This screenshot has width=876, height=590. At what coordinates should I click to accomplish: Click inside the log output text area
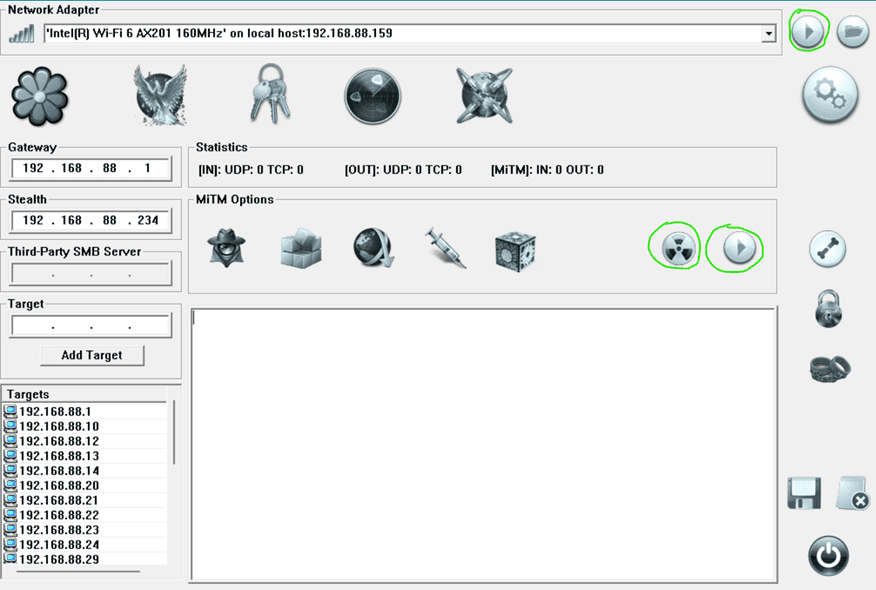[x=484, y=444]
